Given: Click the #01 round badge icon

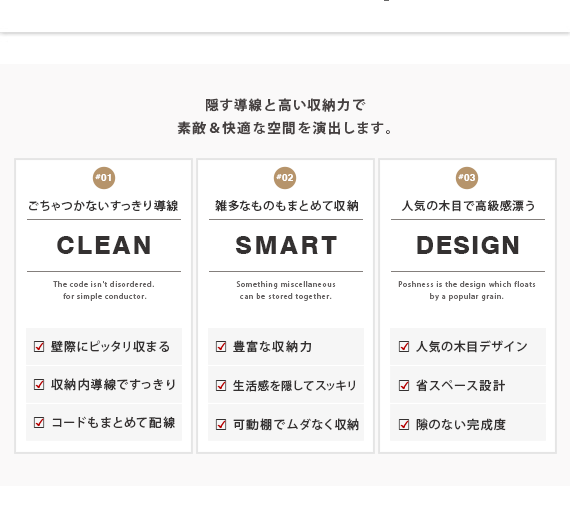Looking at the screenshot, I should [104, 178].
